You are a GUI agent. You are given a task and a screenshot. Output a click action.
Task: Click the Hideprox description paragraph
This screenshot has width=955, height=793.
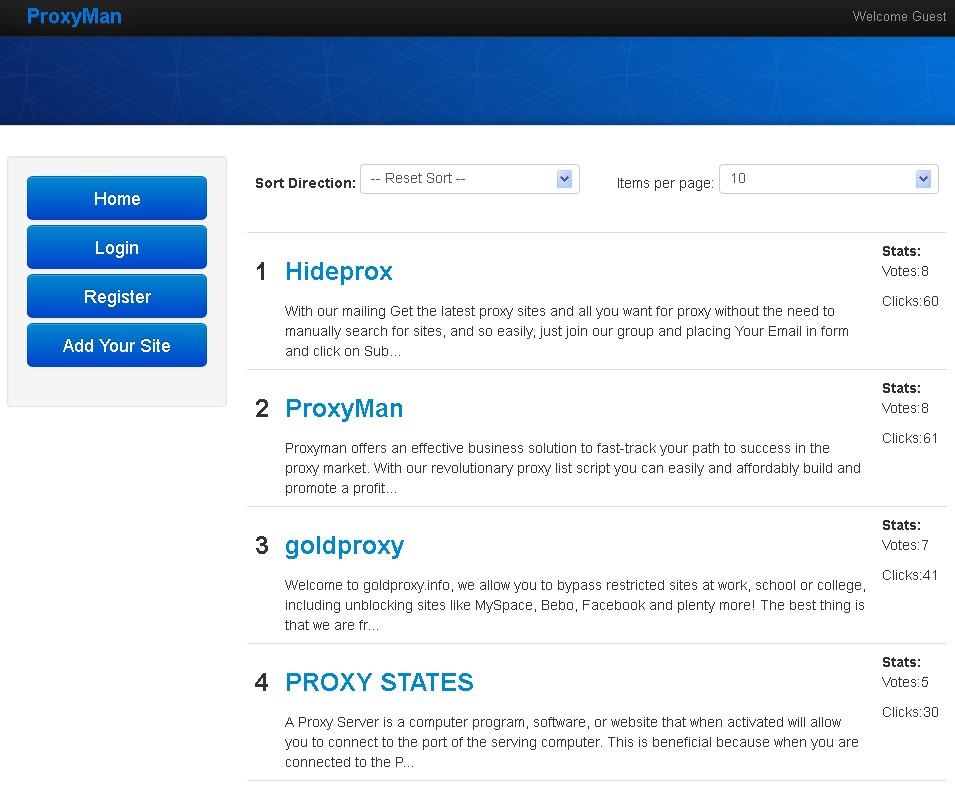tap(567, 331)
